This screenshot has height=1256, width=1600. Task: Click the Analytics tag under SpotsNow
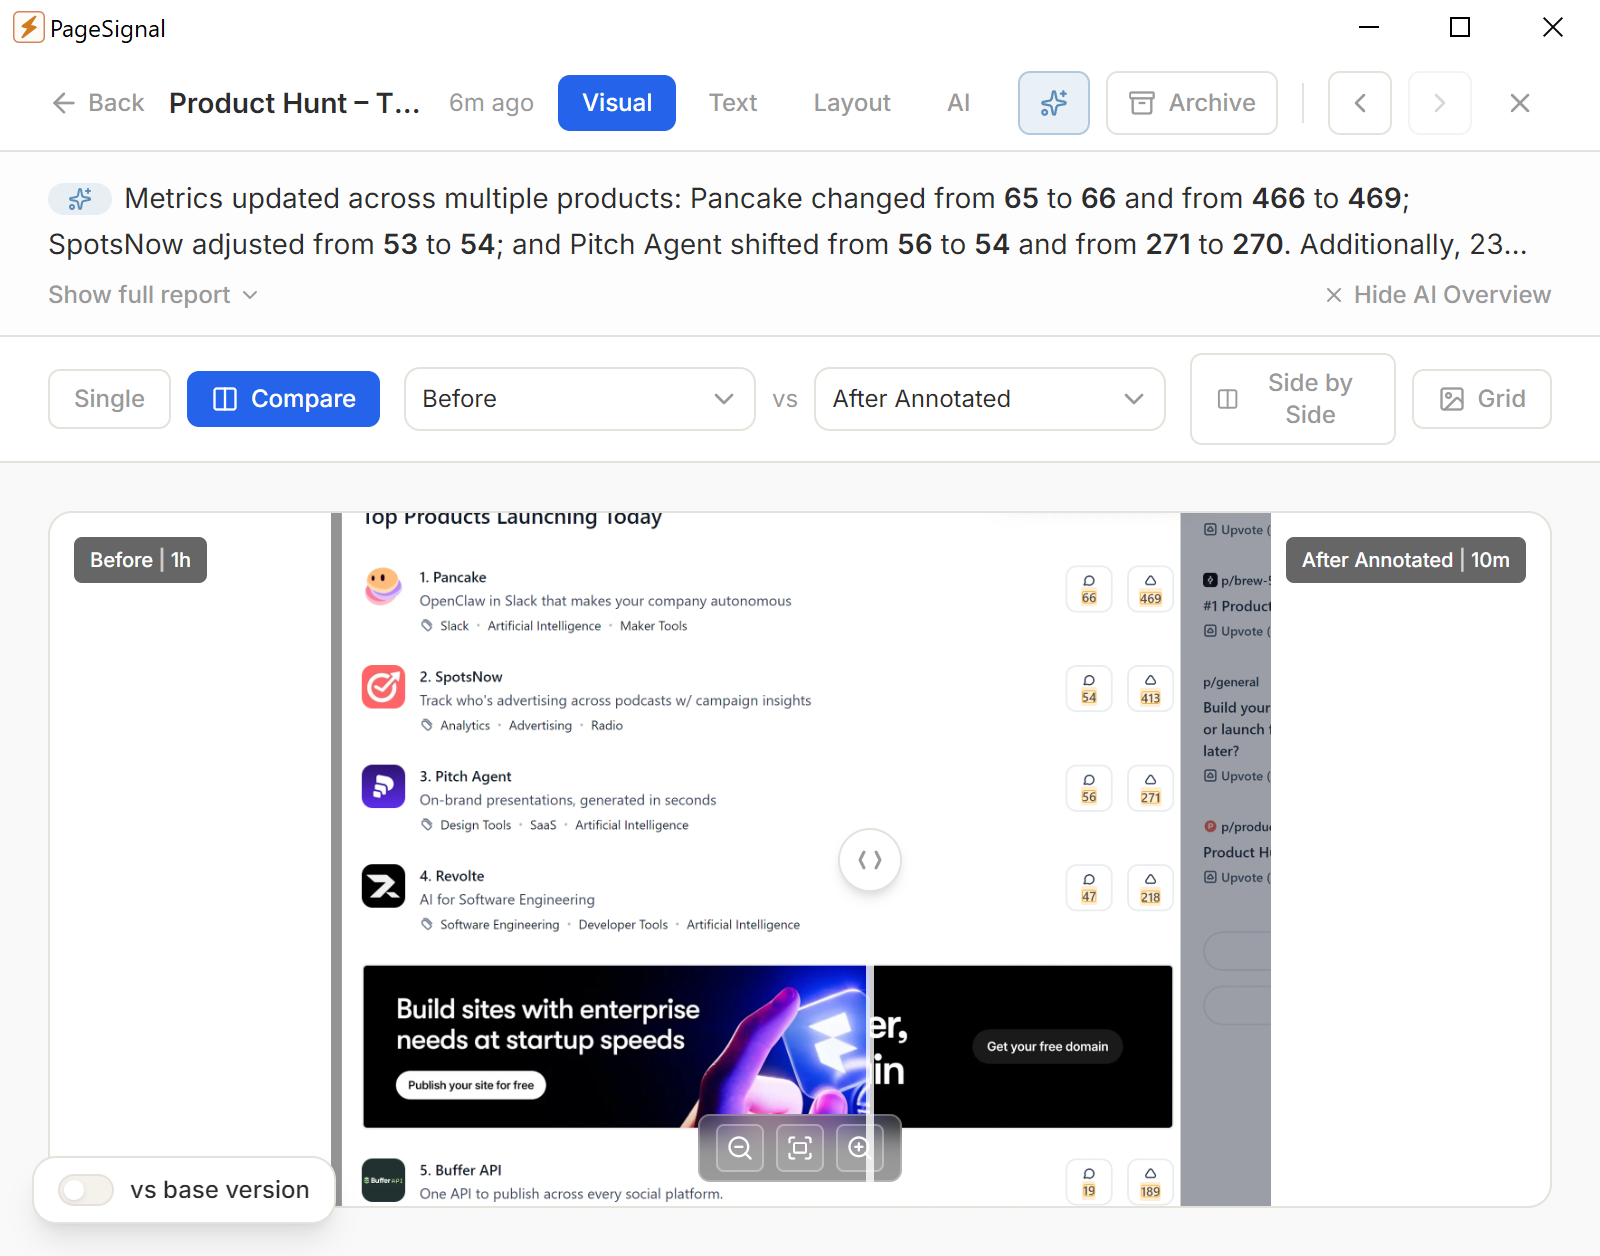(465, 726)
